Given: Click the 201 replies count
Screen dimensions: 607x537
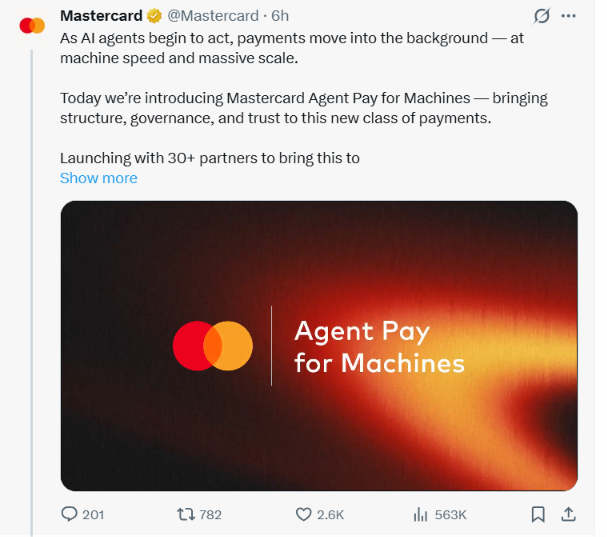Looking at the screenshot, I should click(x=93, y=515).
